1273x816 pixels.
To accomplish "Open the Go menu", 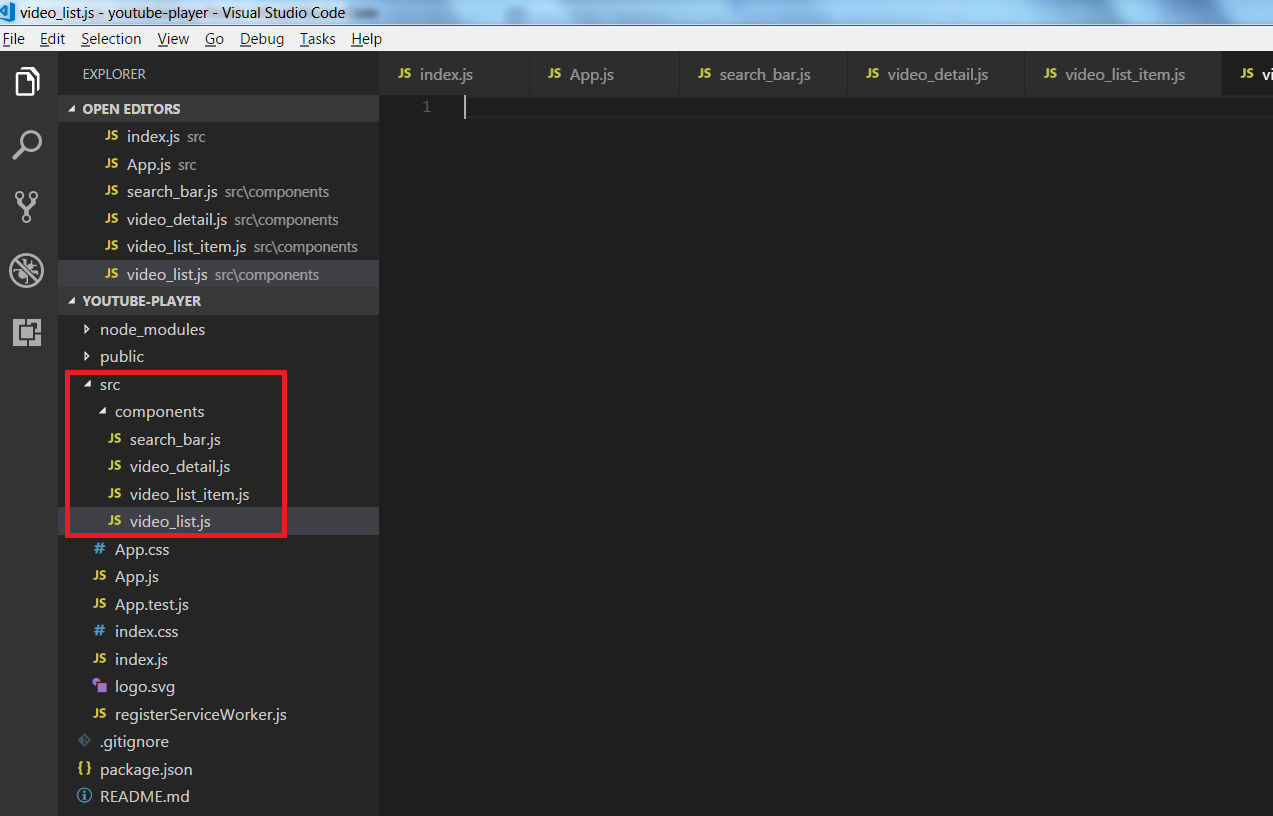I will (x=214, y=39).
